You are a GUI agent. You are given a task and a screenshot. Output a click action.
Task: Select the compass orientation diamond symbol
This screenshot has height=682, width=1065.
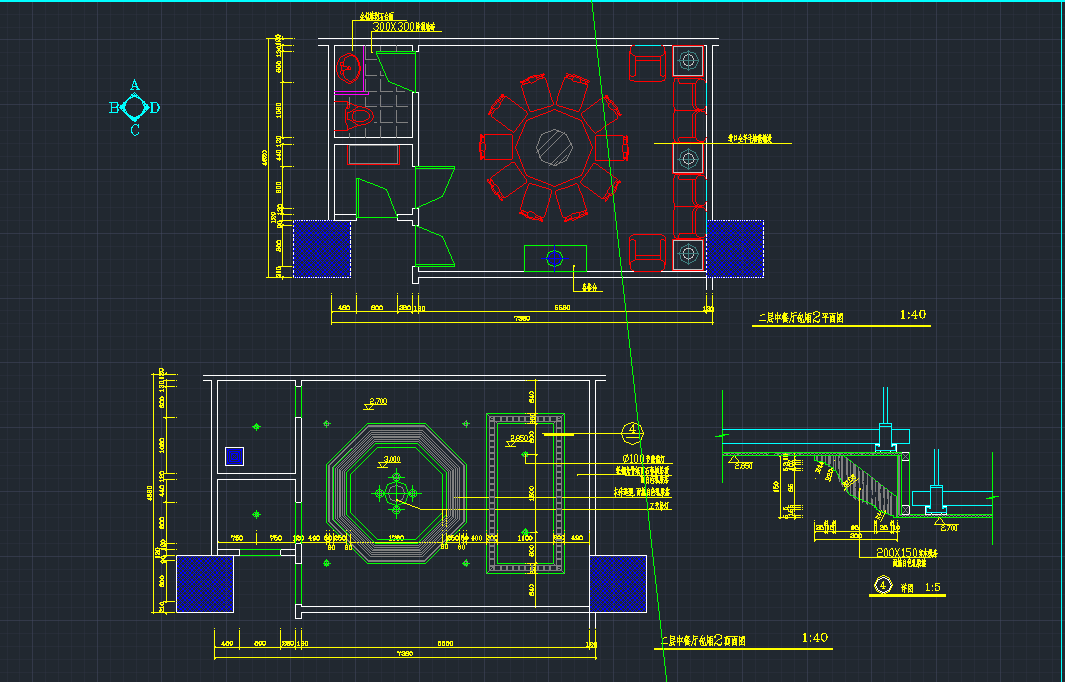134,107
